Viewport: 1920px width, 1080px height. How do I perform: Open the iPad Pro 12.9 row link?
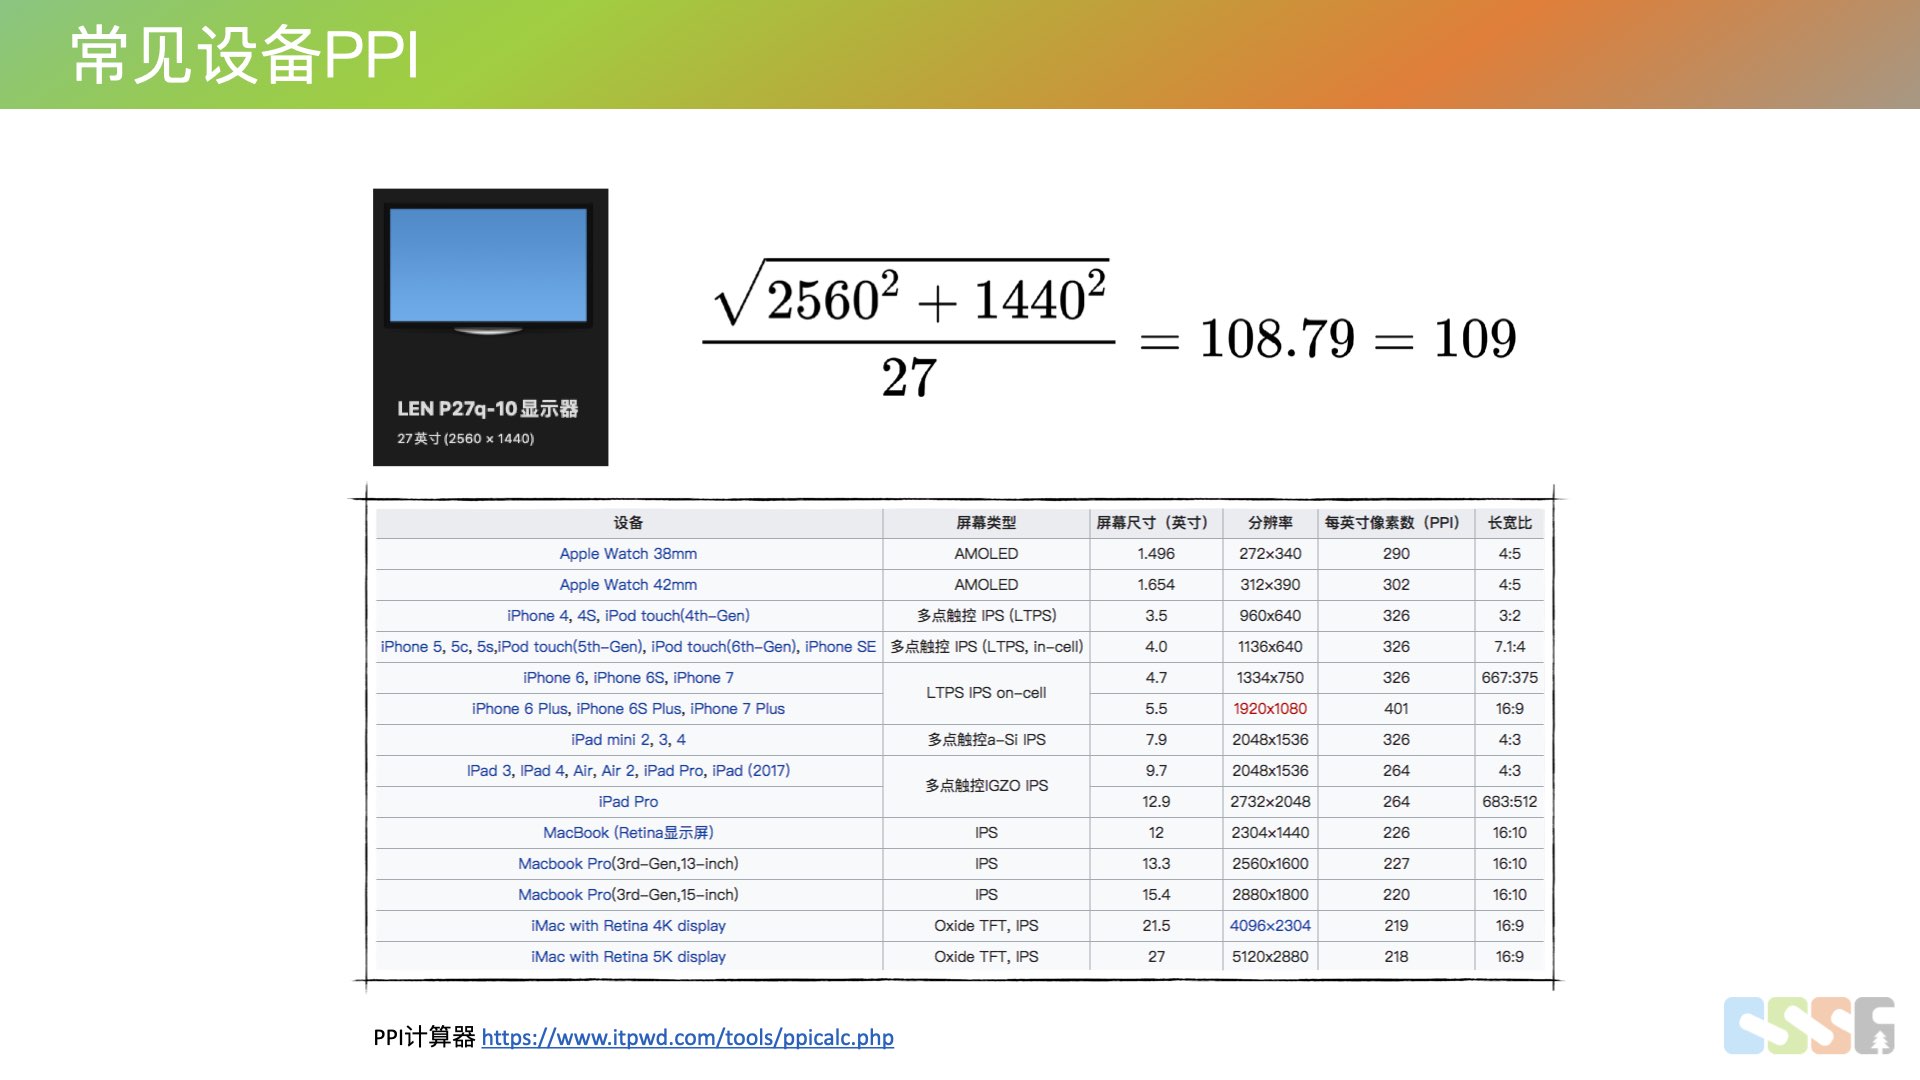click(x=628, y=802)
